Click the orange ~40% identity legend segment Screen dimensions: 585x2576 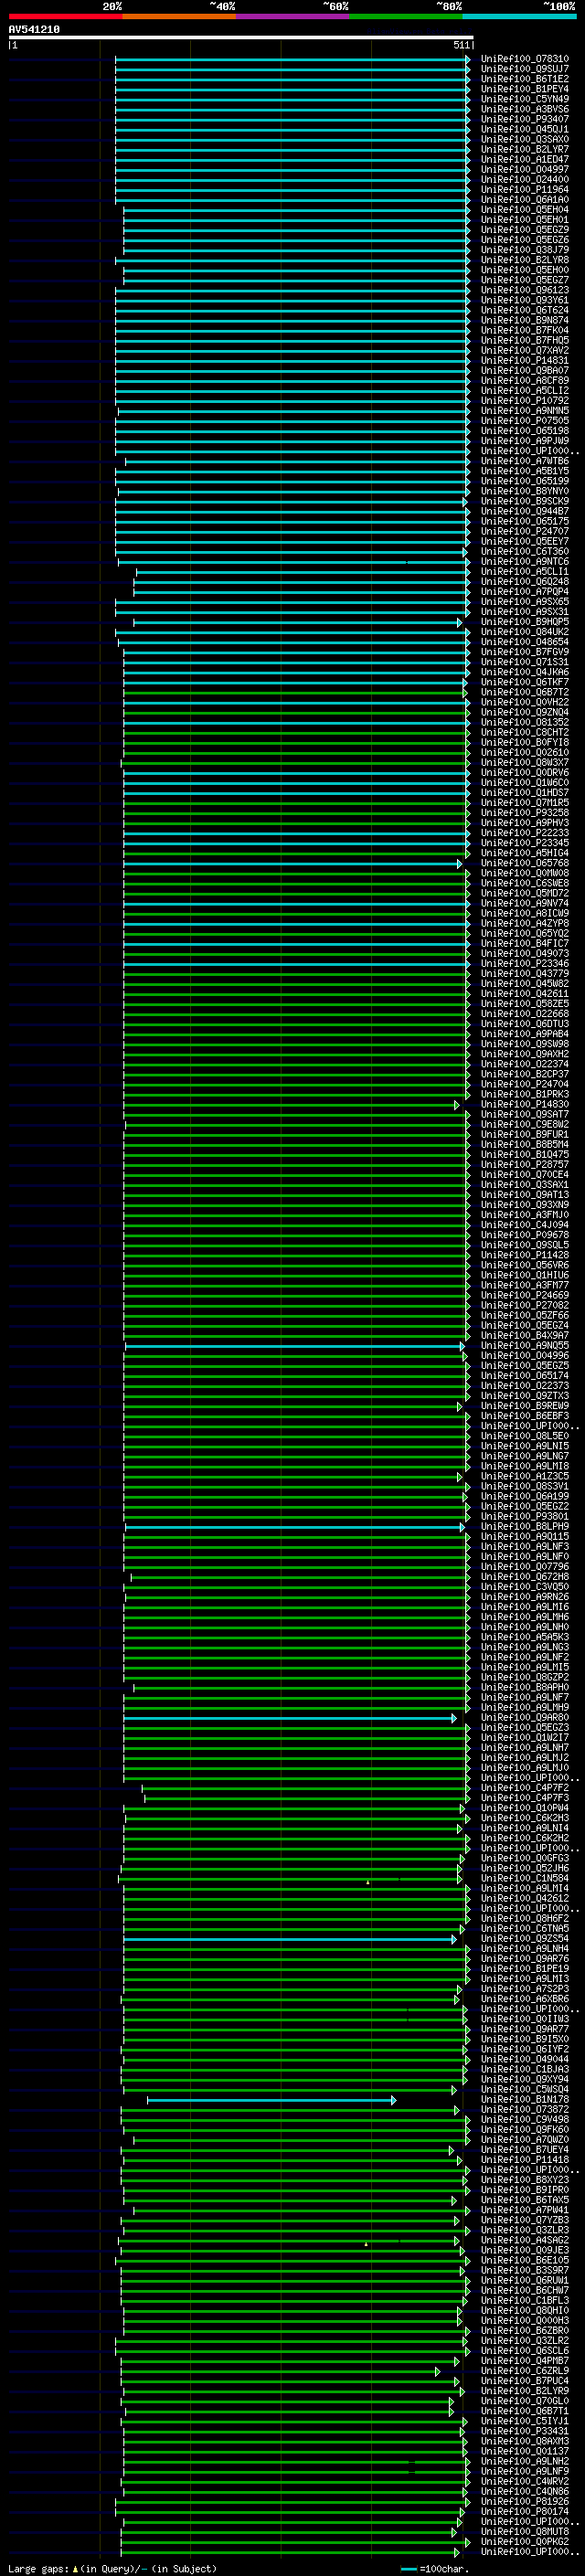(179, 16)
